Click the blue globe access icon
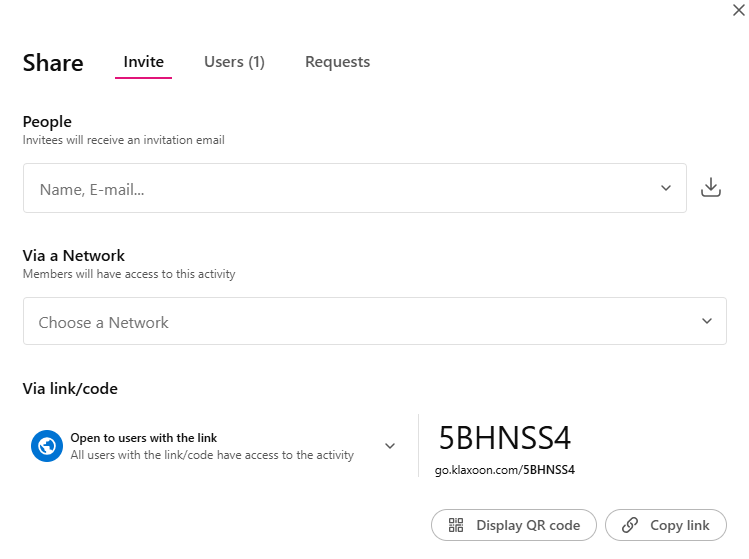 click(47, 446)
